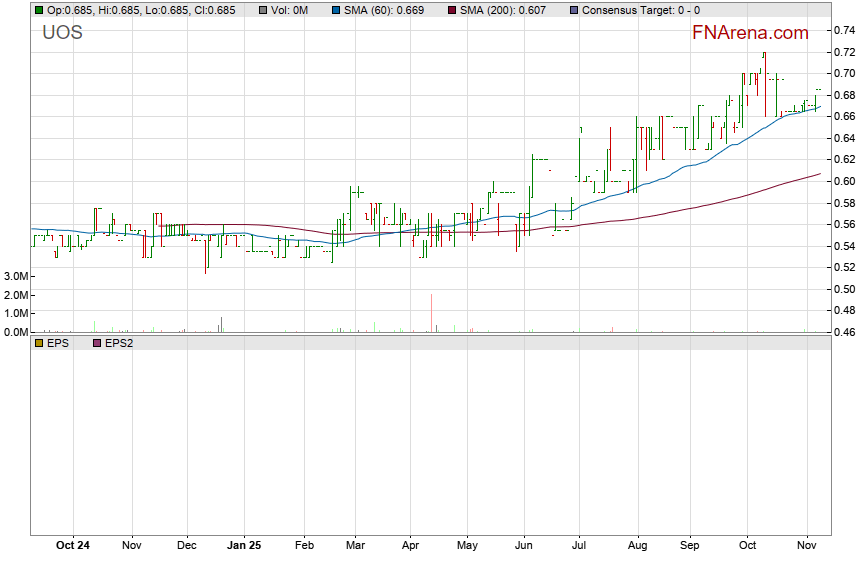Select the 'Oct 24' date axis label
This screenshot has height=566, width=859.
coord(72,546)
